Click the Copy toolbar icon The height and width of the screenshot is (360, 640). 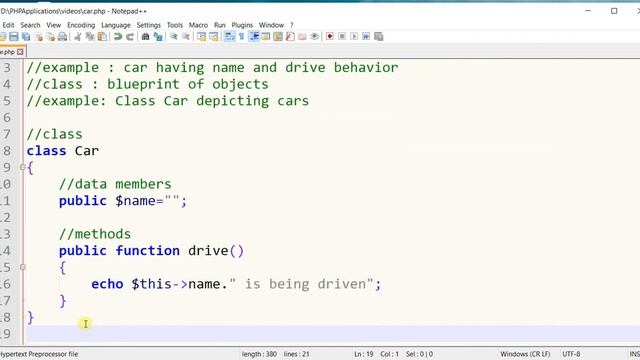click(90, 37)
